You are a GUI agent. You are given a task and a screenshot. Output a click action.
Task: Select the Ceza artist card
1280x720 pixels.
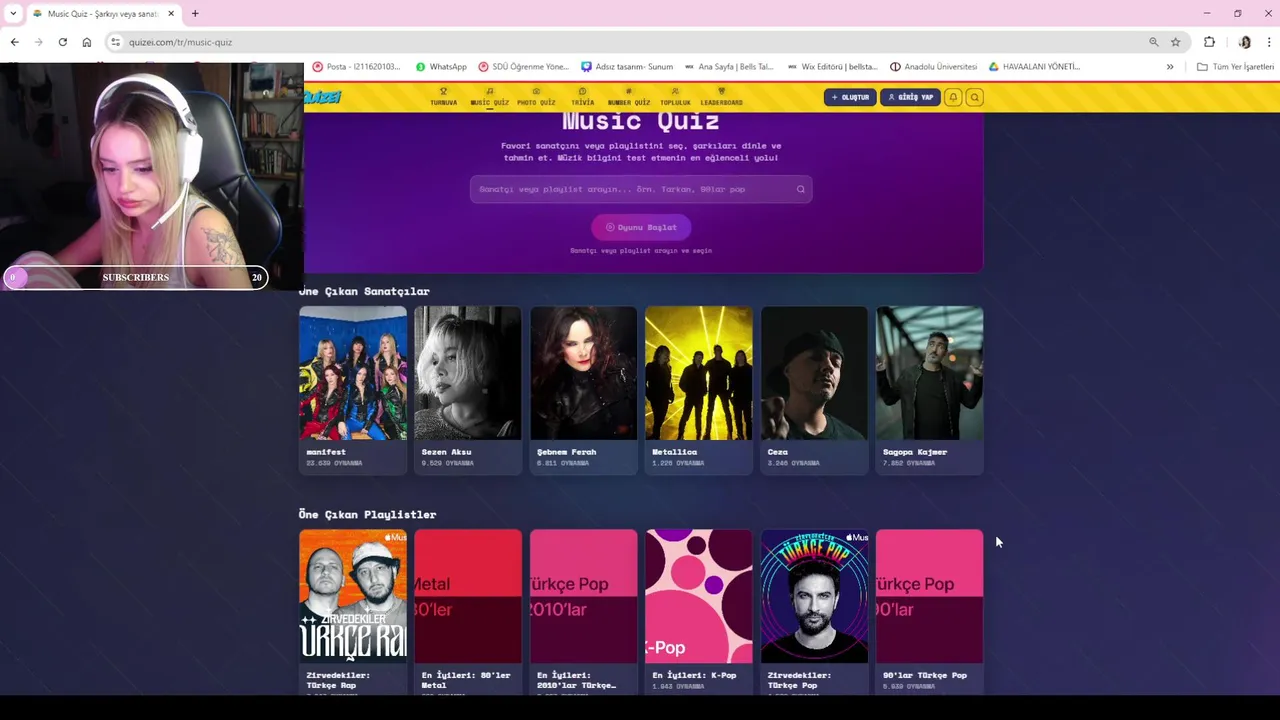pyautogui.click(x=814, y=390)
